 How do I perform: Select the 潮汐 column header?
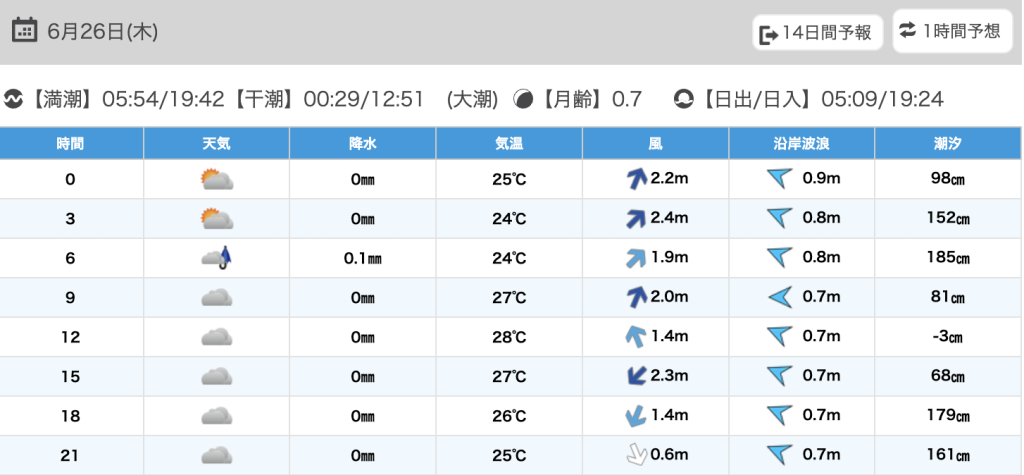point(948,143)
